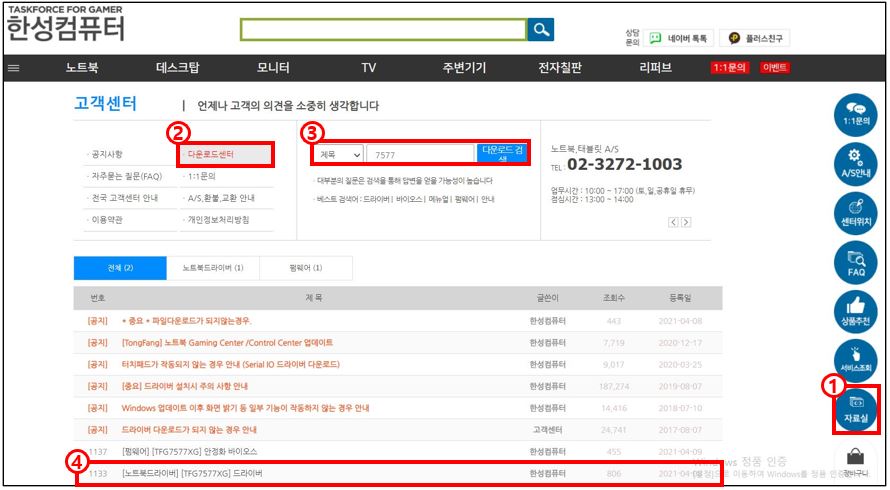The height and width of the screenshot is (490, 890).
Task: Open notice 드라이버 설치시 주의 사항 안내
Action: coord(185,386)
